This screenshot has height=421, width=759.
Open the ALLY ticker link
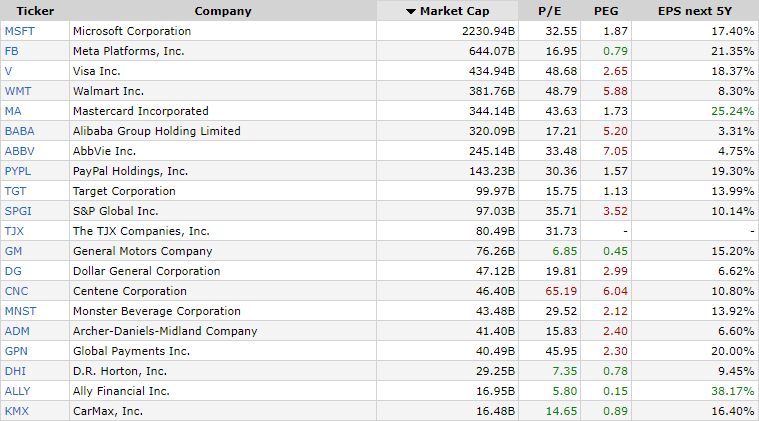tap(17, 391)
